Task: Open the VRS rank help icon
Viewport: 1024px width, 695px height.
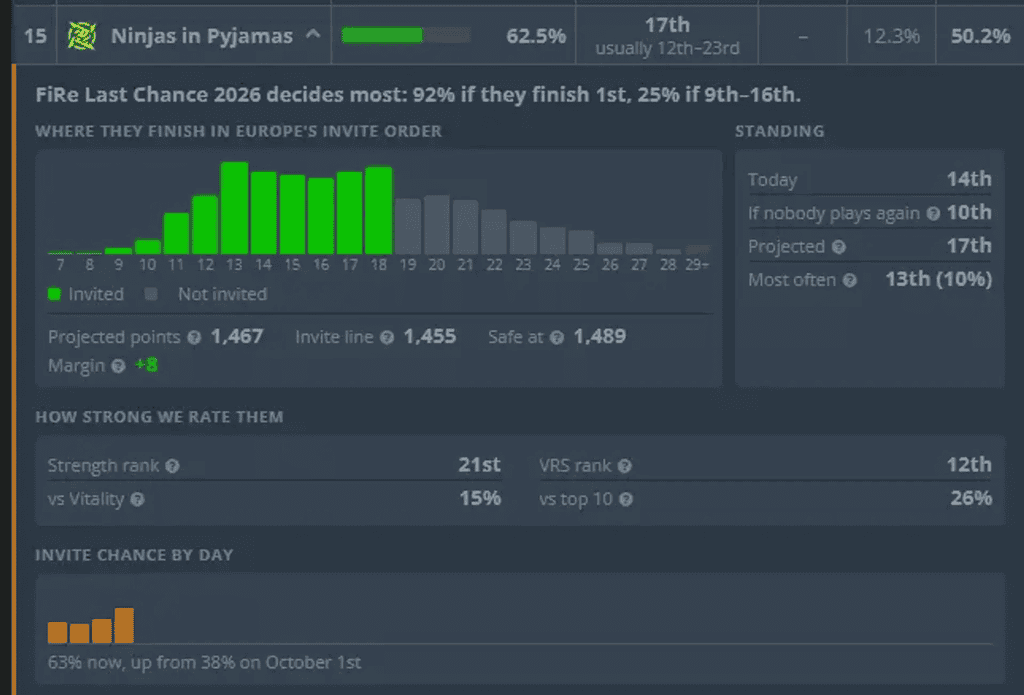Action: tap(625, 466)
